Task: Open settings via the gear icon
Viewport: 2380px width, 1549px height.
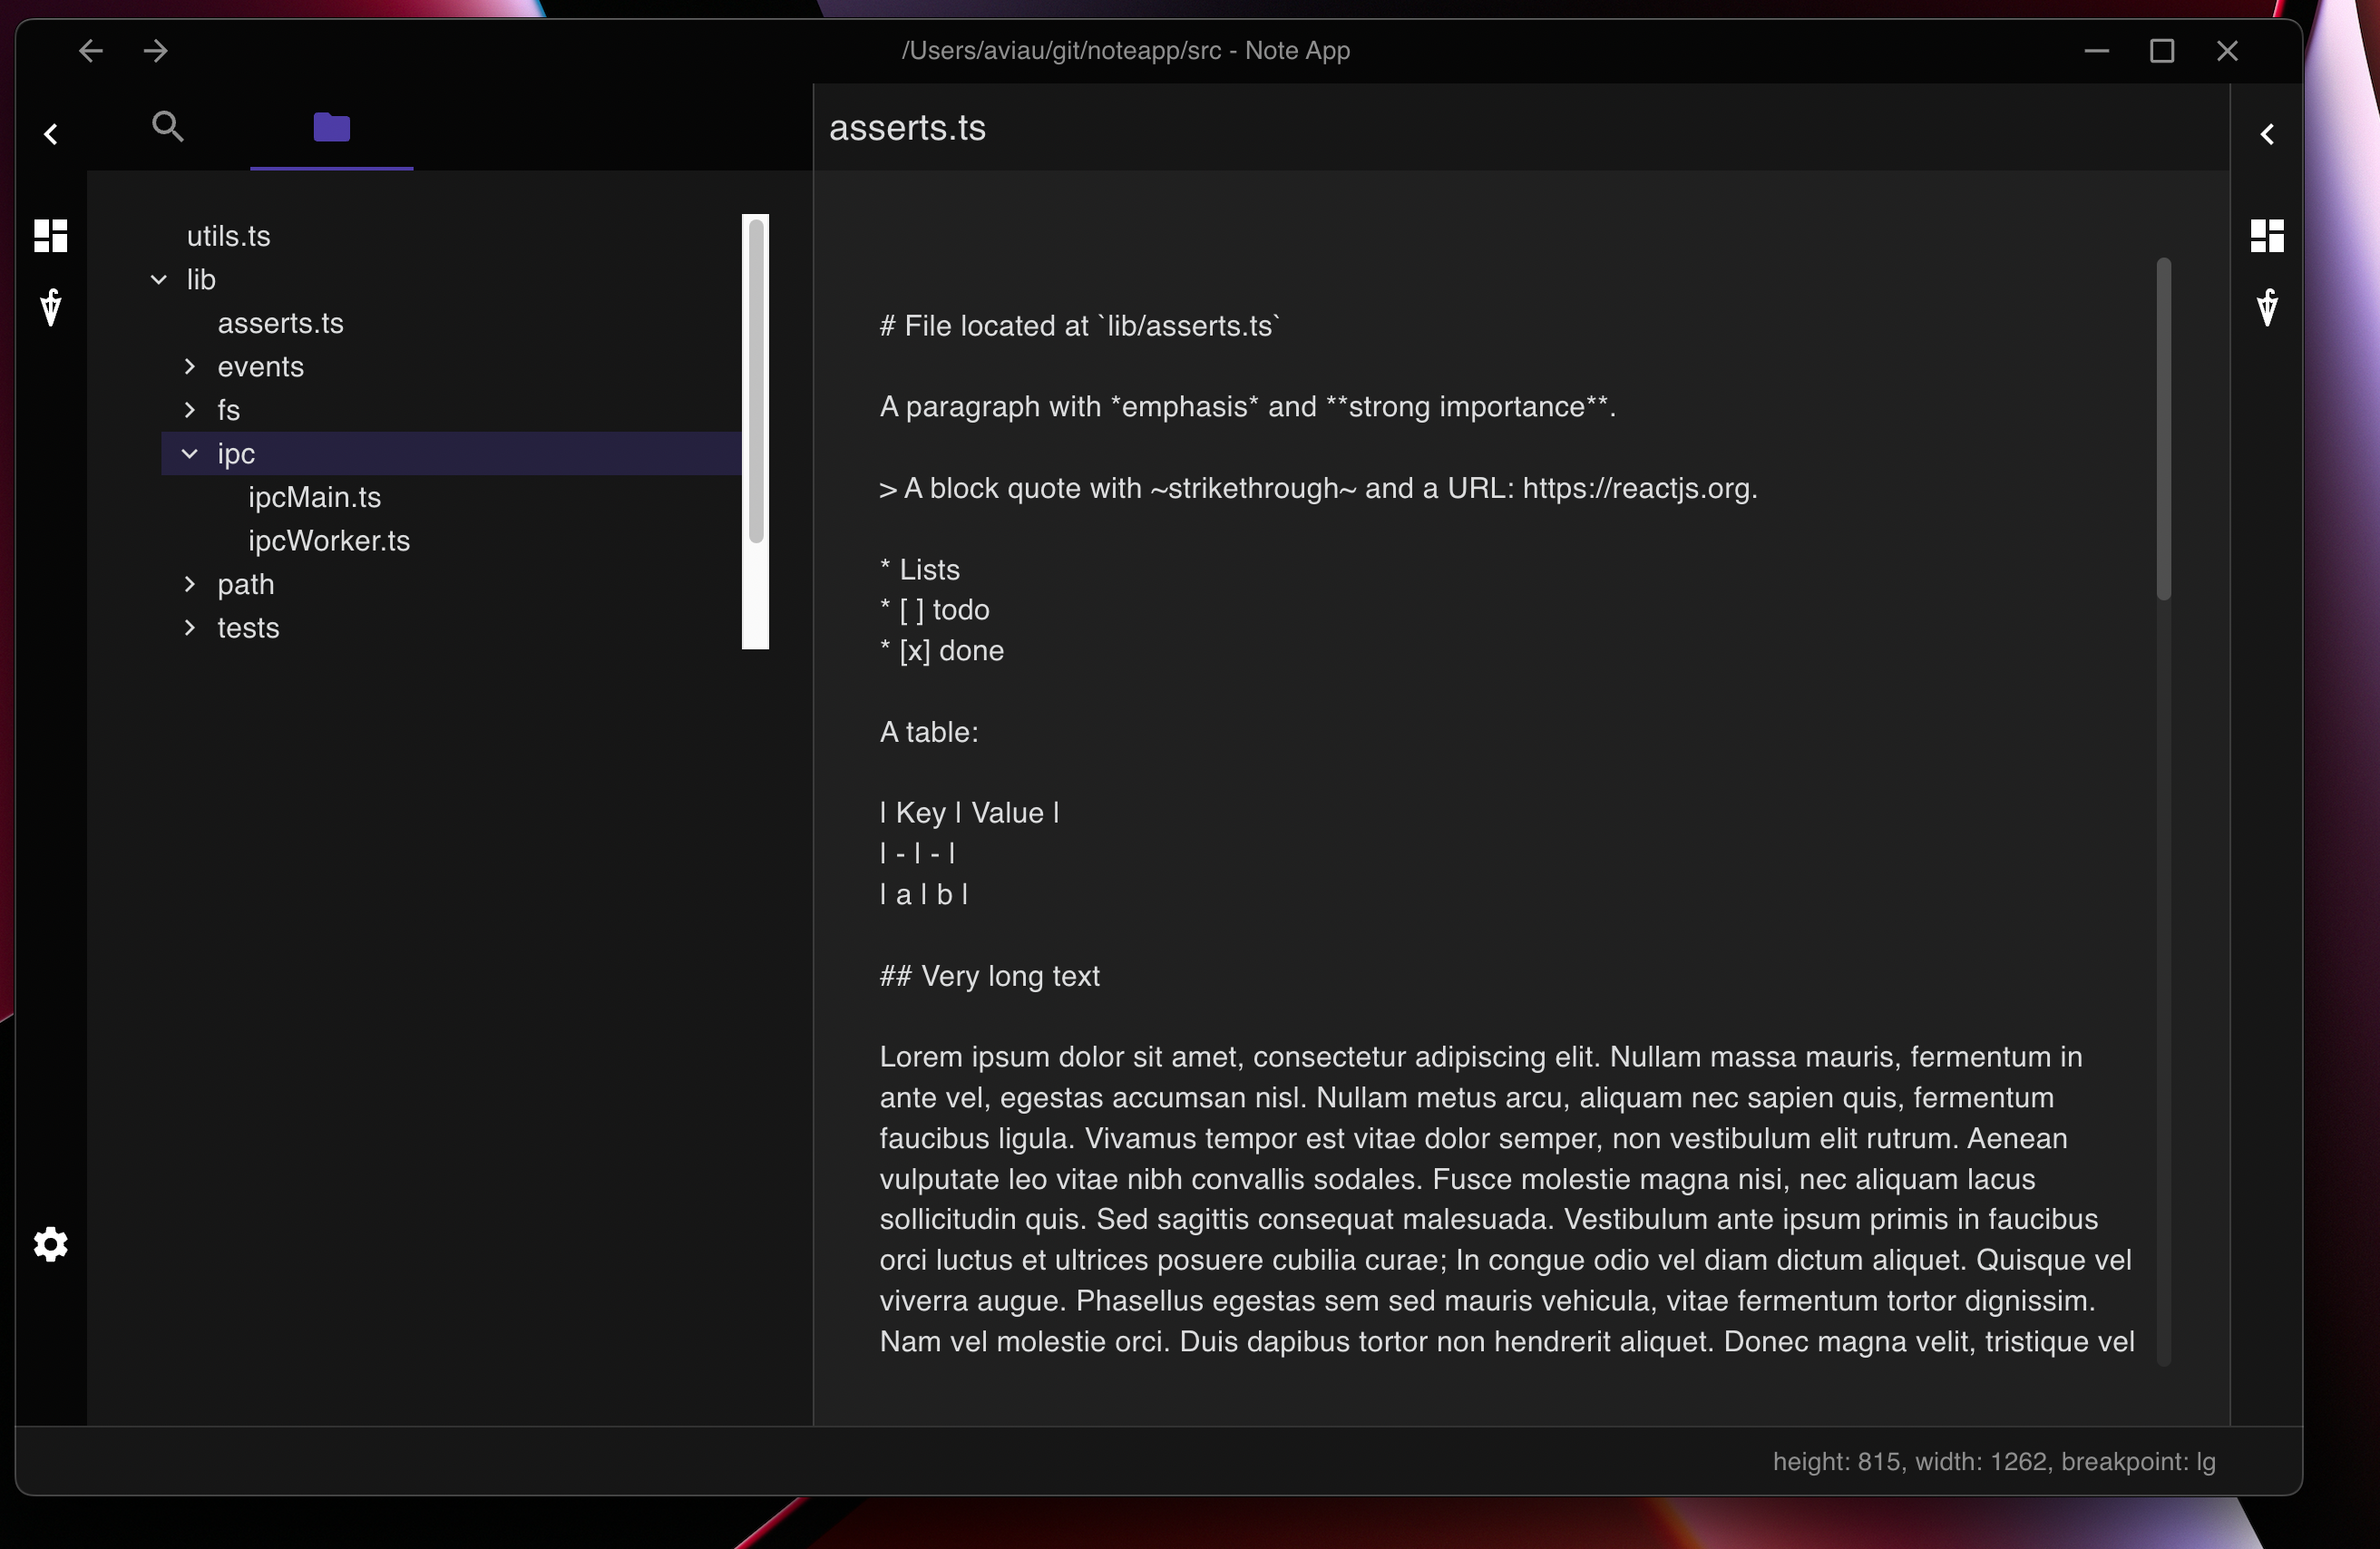Action: click(51, 1245)
